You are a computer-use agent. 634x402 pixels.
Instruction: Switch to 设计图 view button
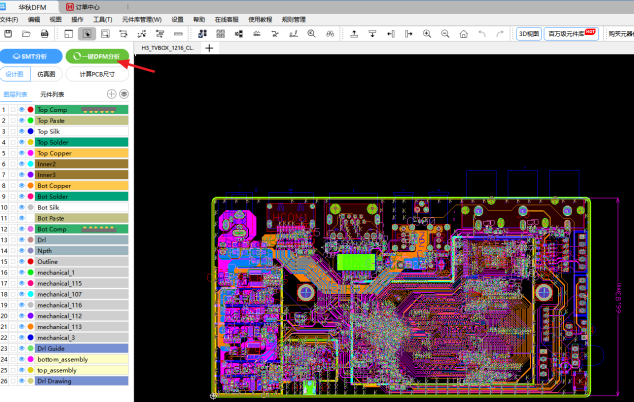[x=15, y=74]
